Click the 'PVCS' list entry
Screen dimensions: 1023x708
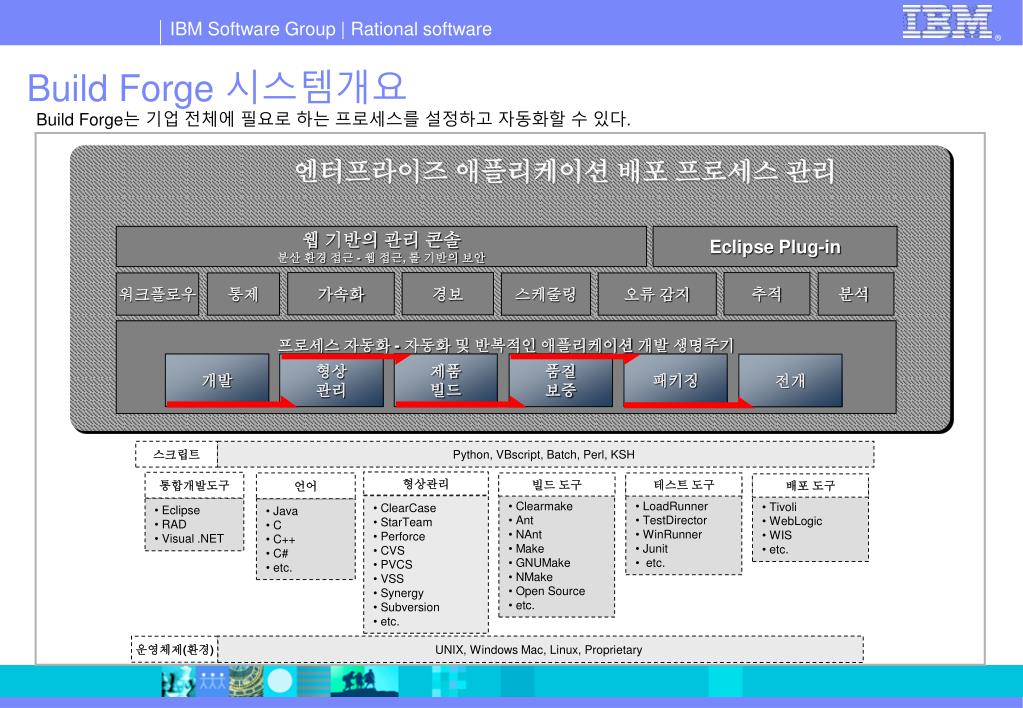396,564
